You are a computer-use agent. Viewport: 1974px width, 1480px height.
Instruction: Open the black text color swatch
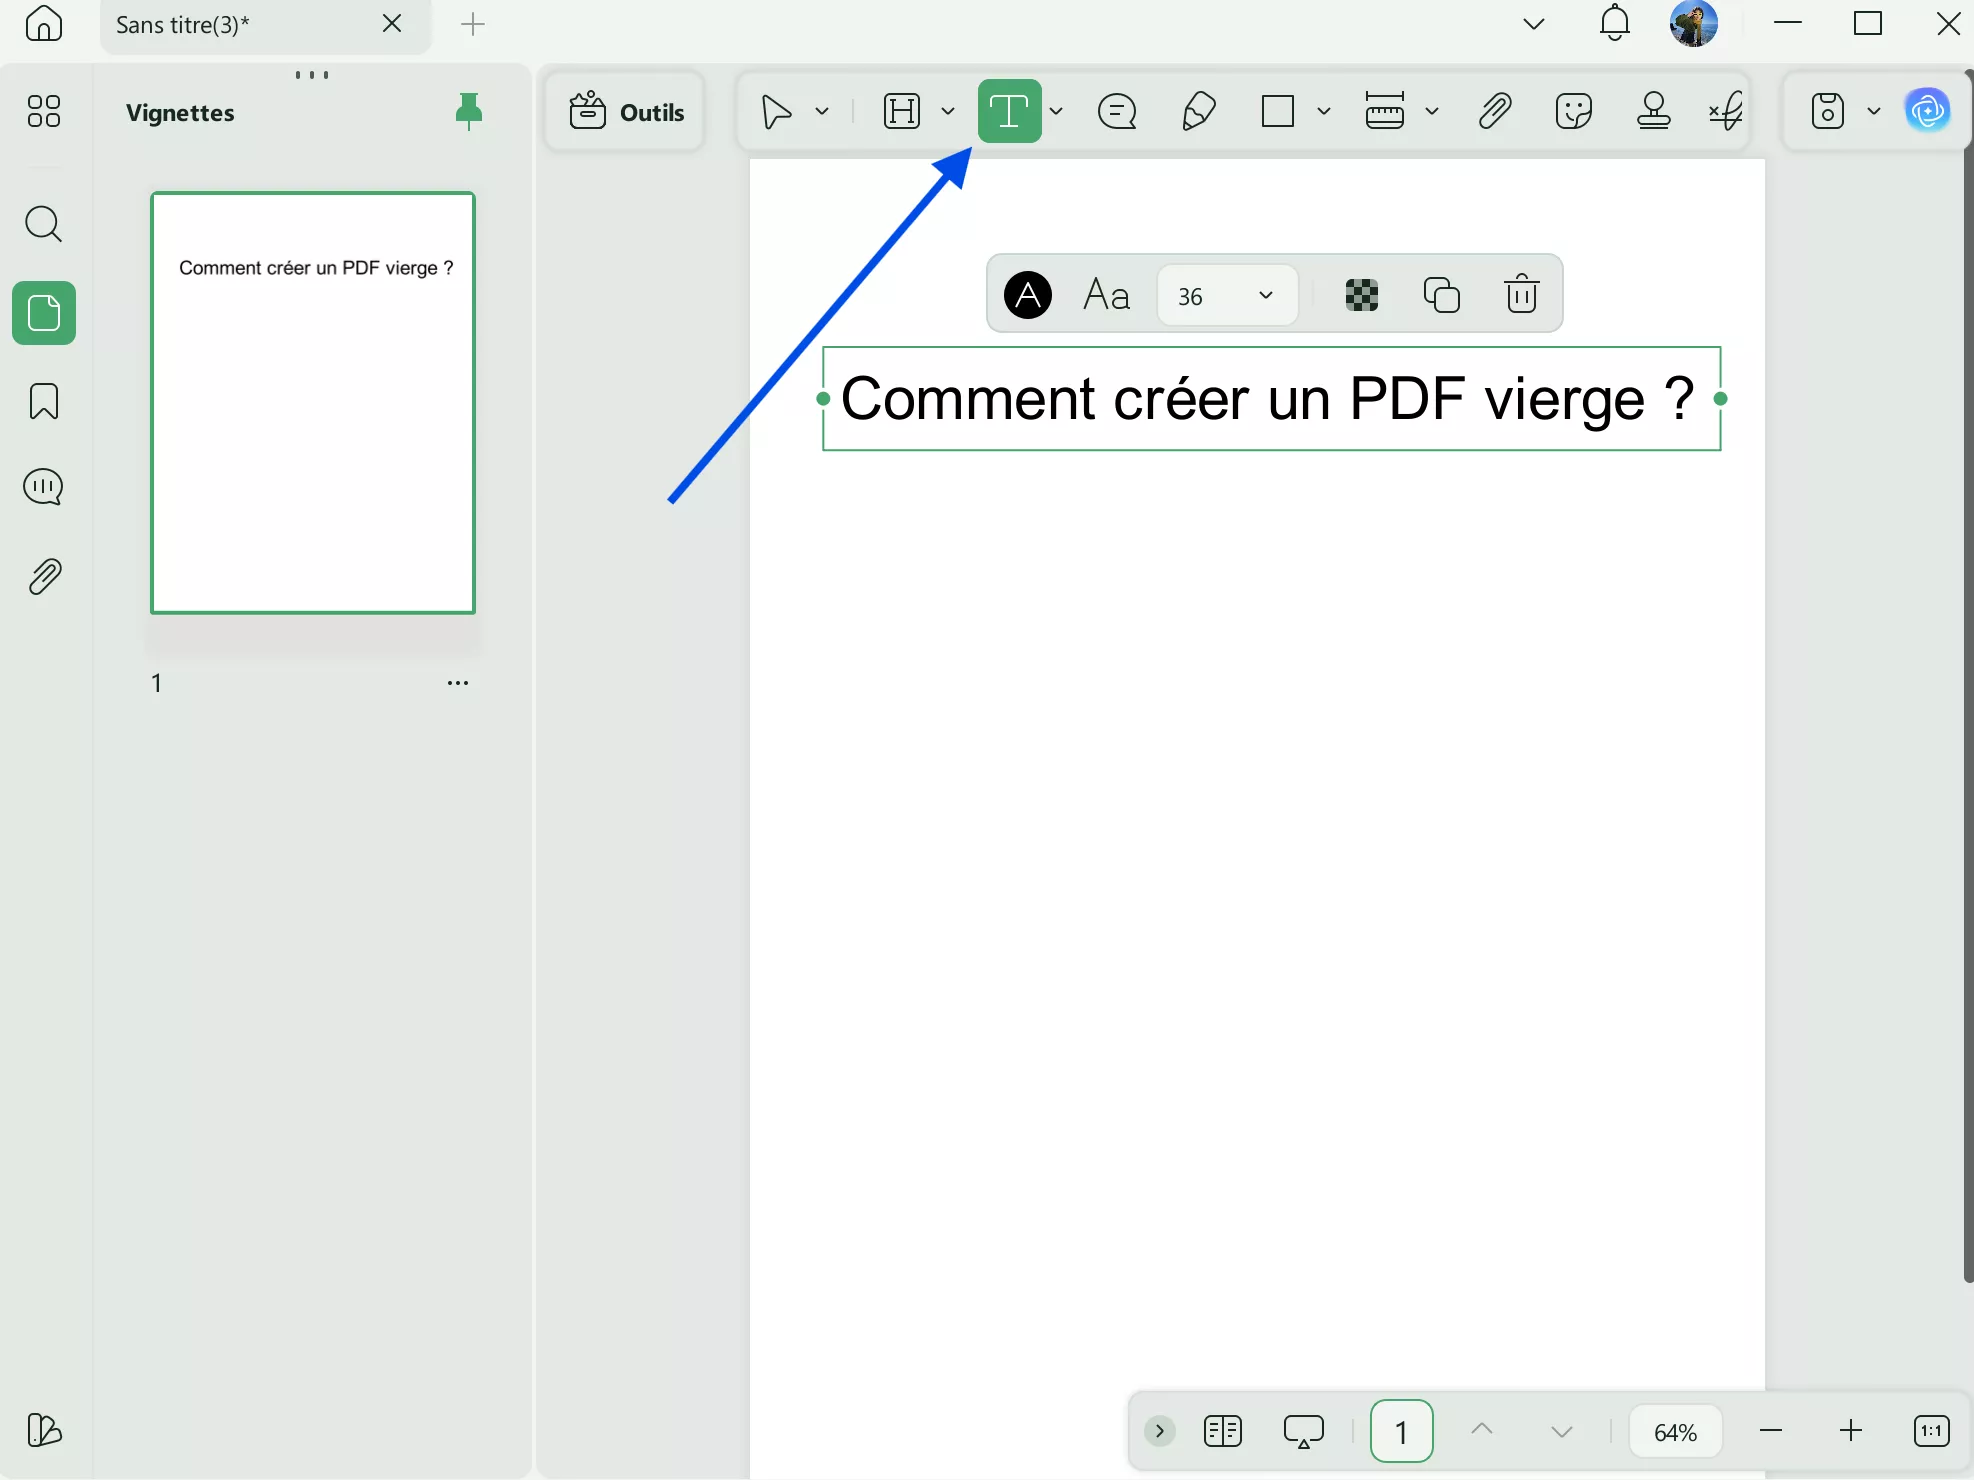pos(1028,295)
